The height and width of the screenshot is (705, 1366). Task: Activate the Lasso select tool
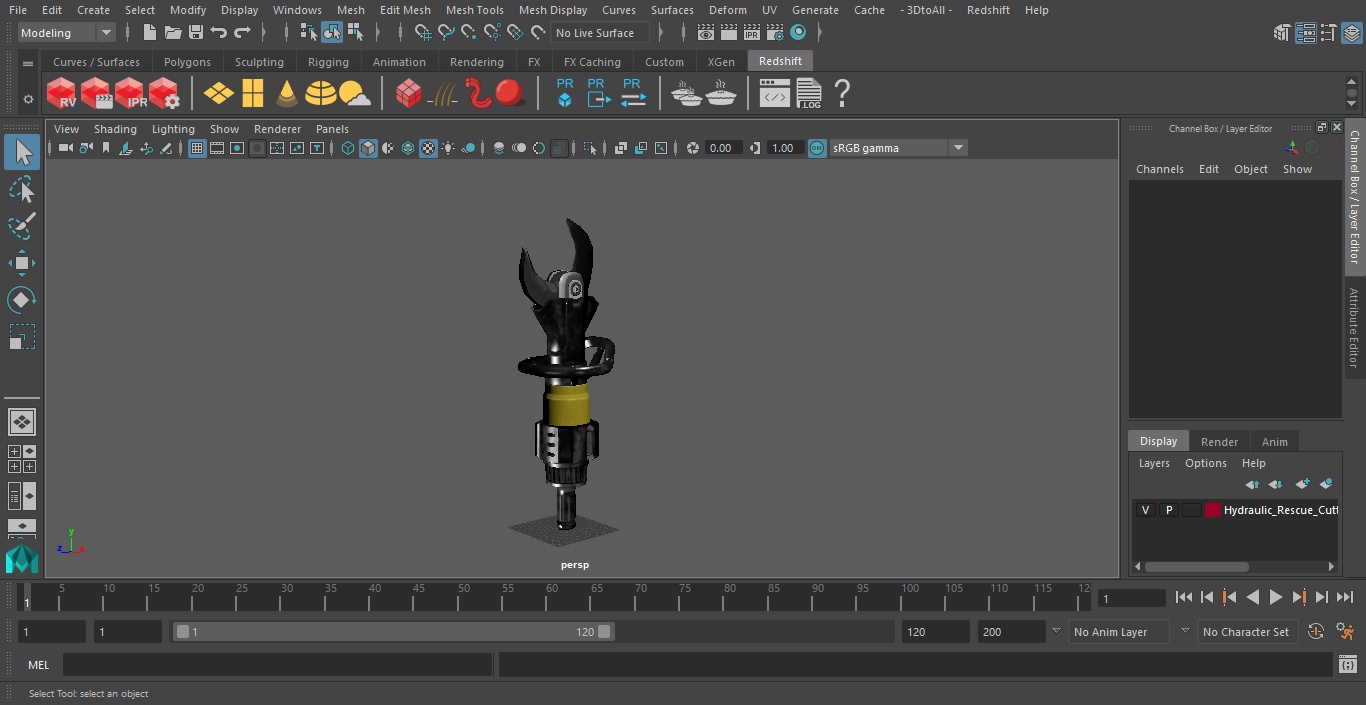coord(22,190)
